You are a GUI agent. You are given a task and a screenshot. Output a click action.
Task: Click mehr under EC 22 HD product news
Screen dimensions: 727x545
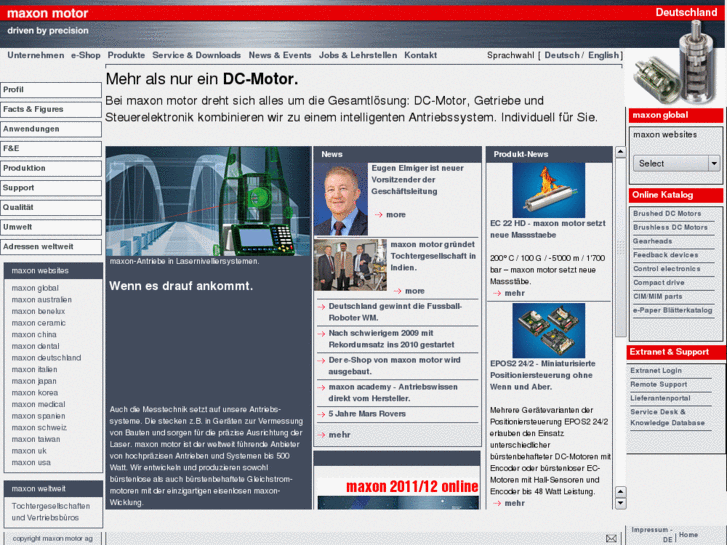click(x=515, y=293)
